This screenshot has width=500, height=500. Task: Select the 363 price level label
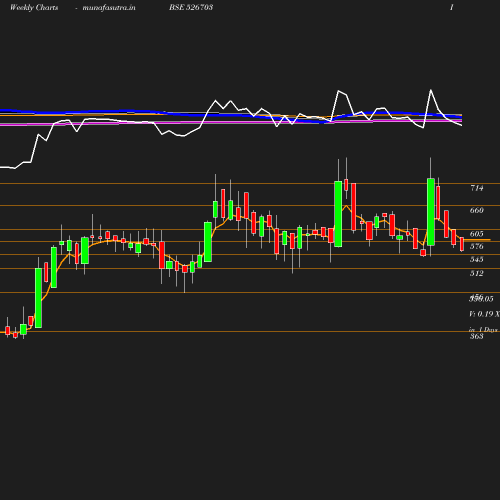[477, 336]
